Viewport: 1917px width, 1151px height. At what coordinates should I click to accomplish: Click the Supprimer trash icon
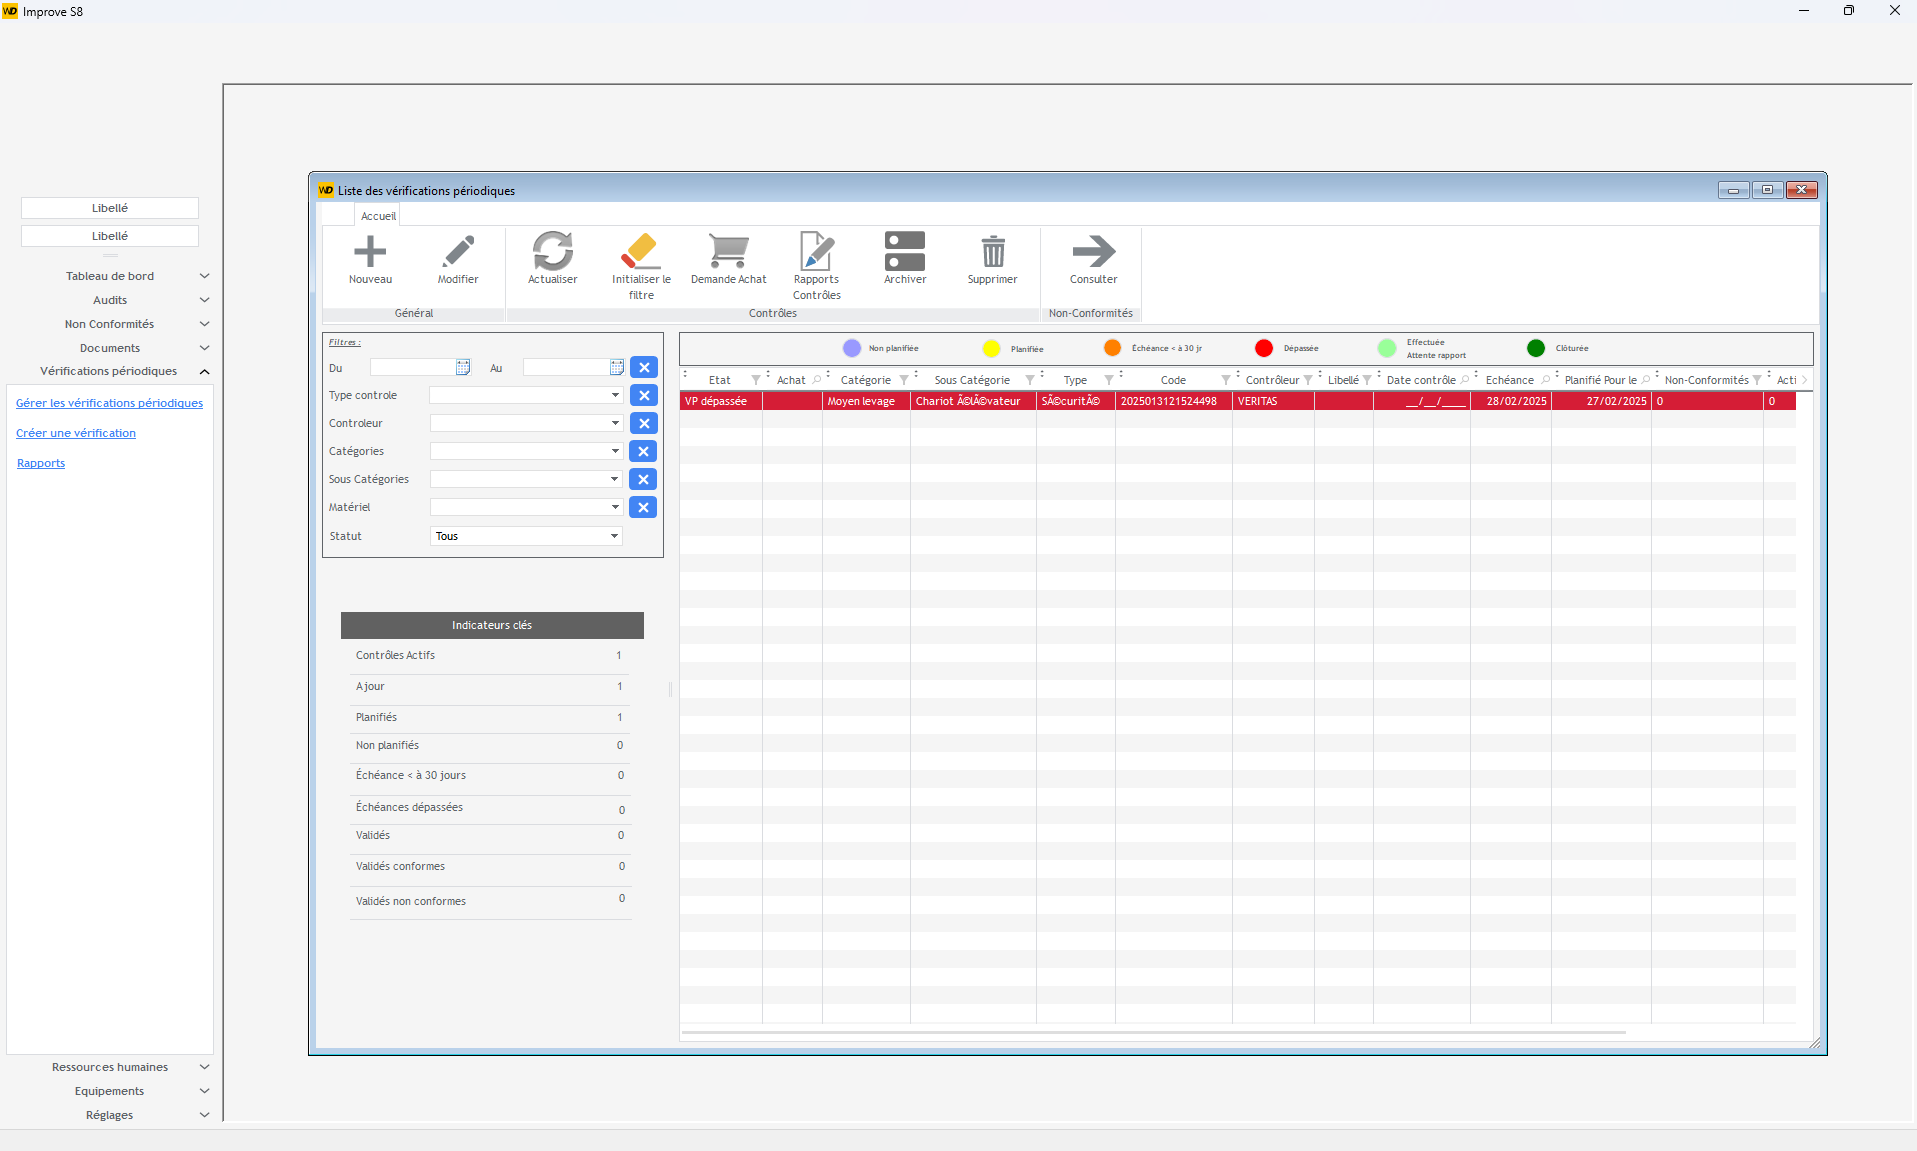coord(992,252)
